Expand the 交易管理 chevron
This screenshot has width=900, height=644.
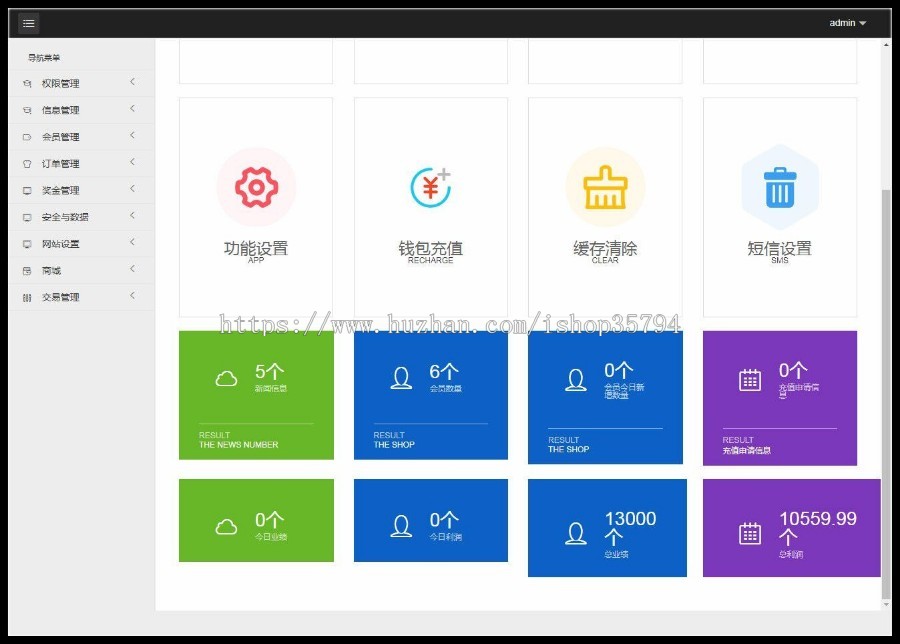click(133, 295)
